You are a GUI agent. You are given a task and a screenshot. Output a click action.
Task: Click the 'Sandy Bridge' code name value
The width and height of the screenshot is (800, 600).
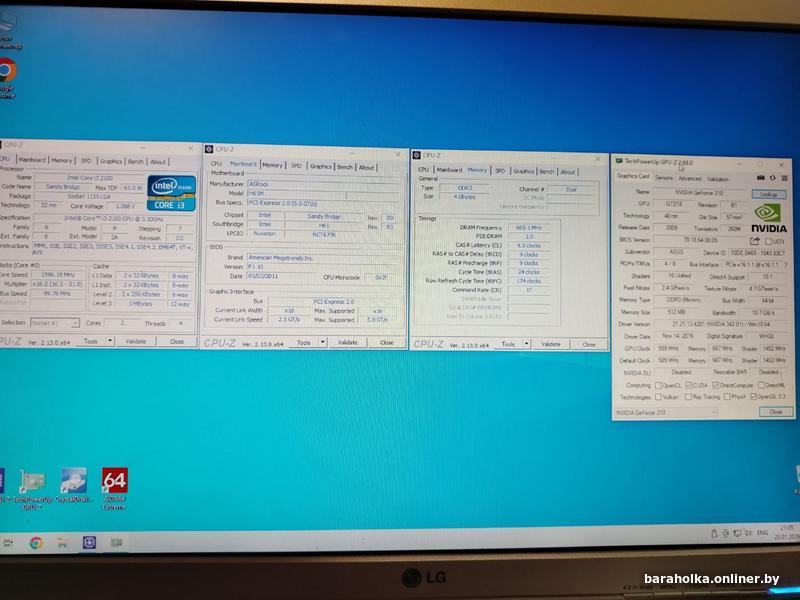click(62, 187)
